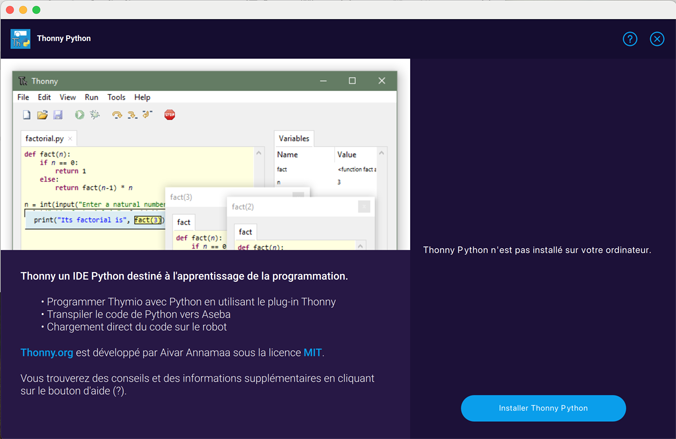The width and height of the screenshot is (676, 439).
Task: Click the editor scrollbar up arrow
Action: click(x=260, y=155)
